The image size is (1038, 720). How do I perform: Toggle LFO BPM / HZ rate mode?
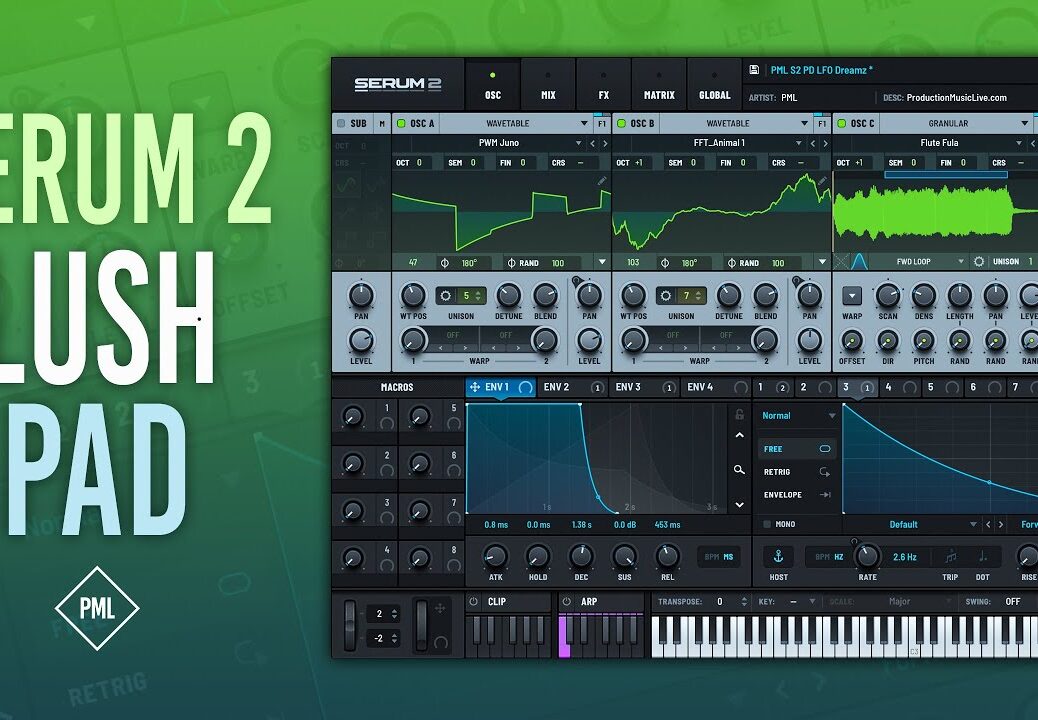click(x=829, y=557)
